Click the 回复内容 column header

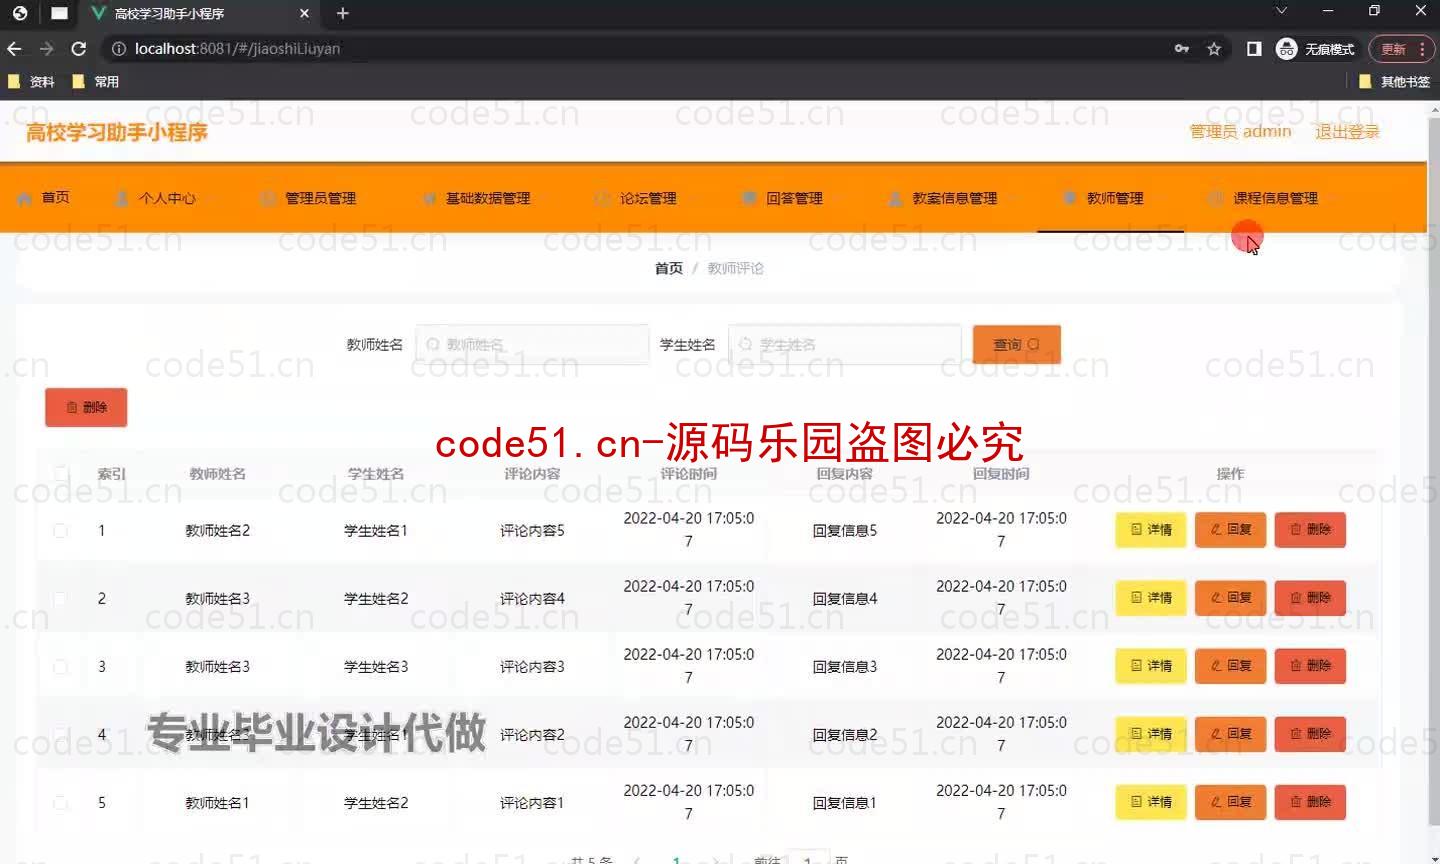point(844,474)
